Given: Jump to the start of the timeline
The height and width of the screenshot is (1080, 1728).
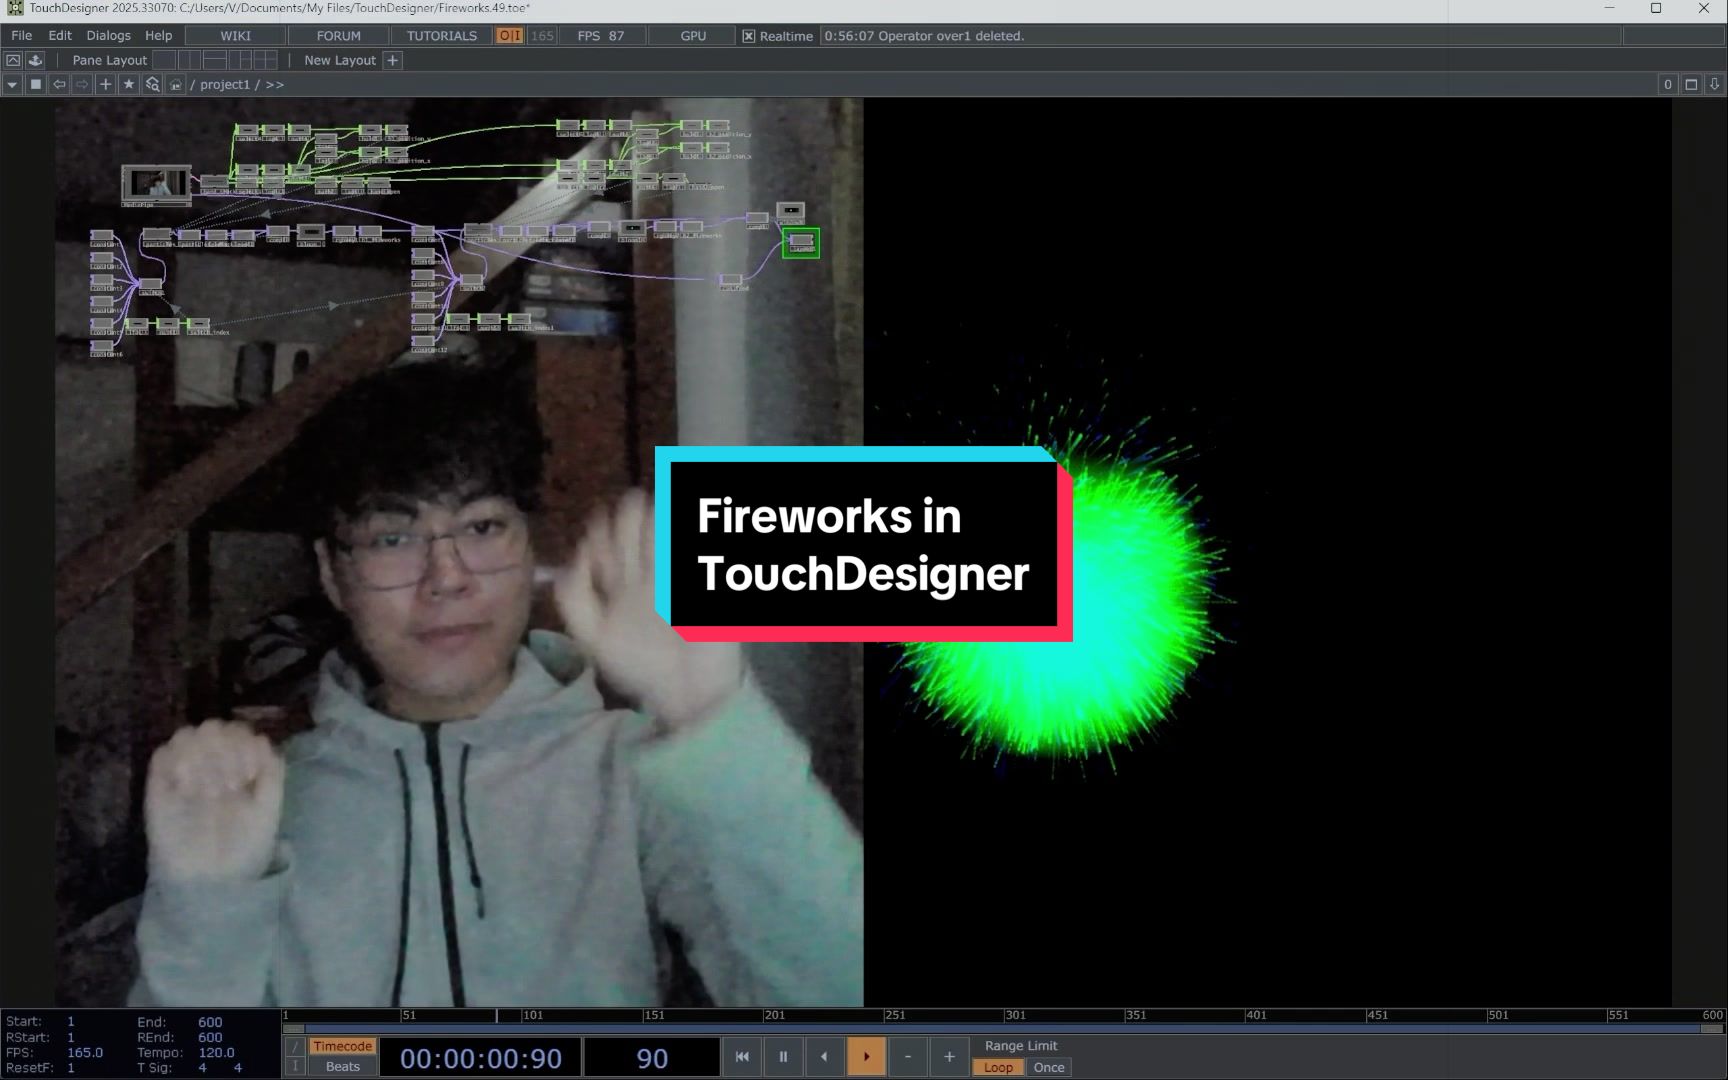Looking at the screenshot, I should coord(742,1057).
